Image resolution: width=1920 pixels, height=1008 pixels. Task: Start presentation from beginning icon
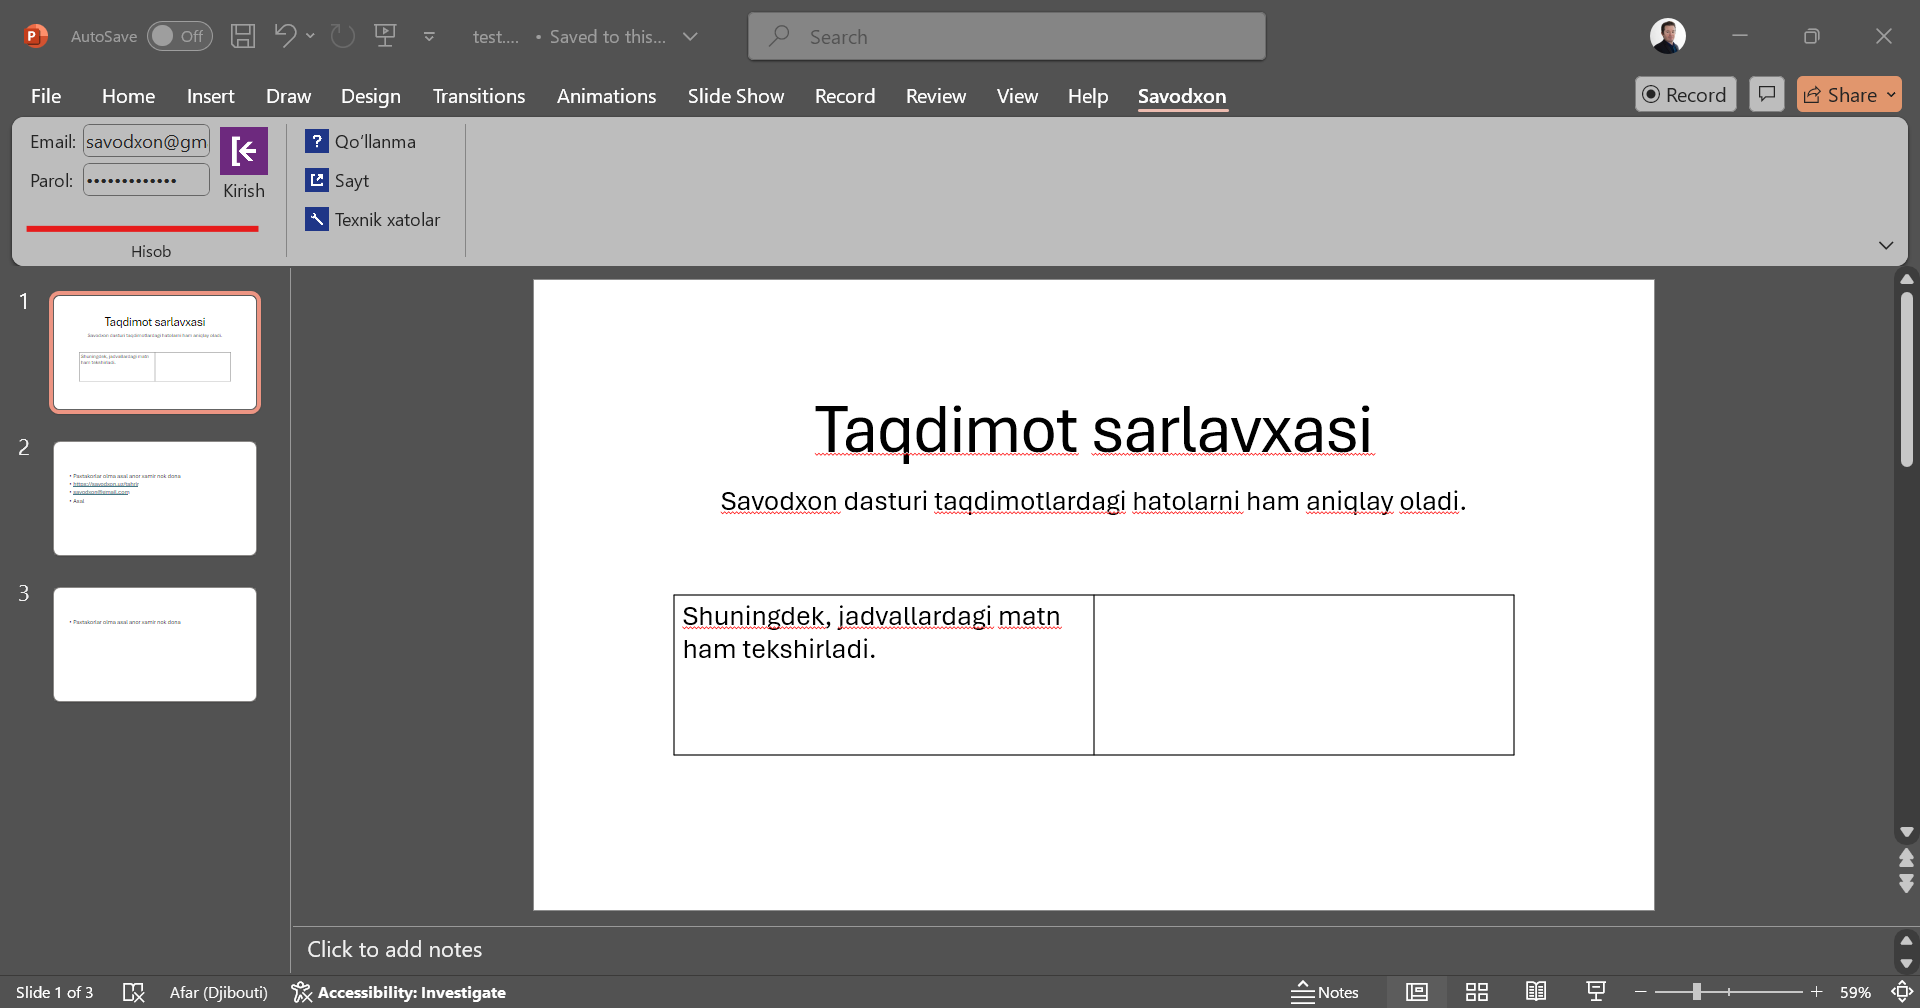click(x=385, y=37)
